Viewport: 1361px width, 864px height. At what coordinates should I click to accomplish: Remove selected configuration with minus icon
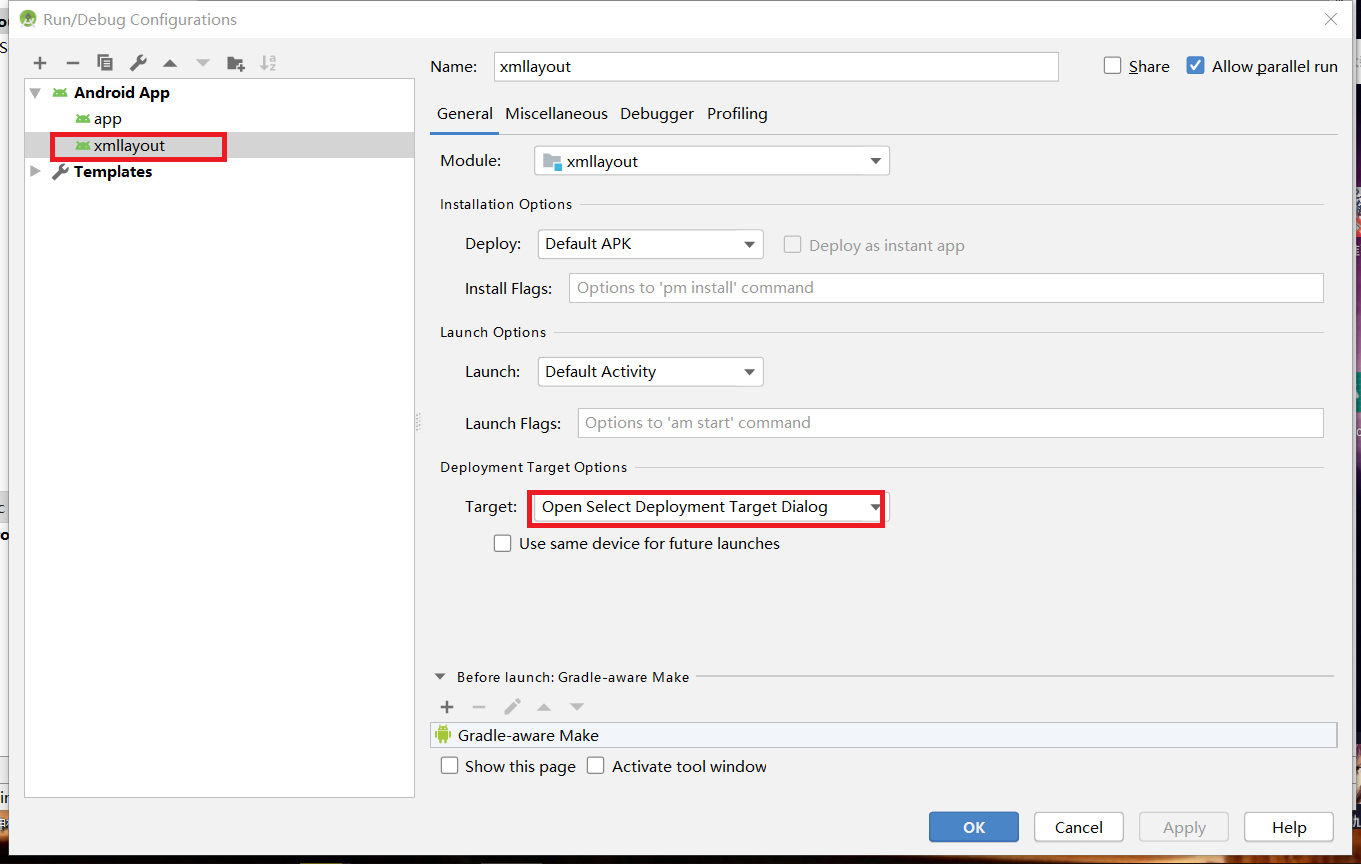coord(72,63)
